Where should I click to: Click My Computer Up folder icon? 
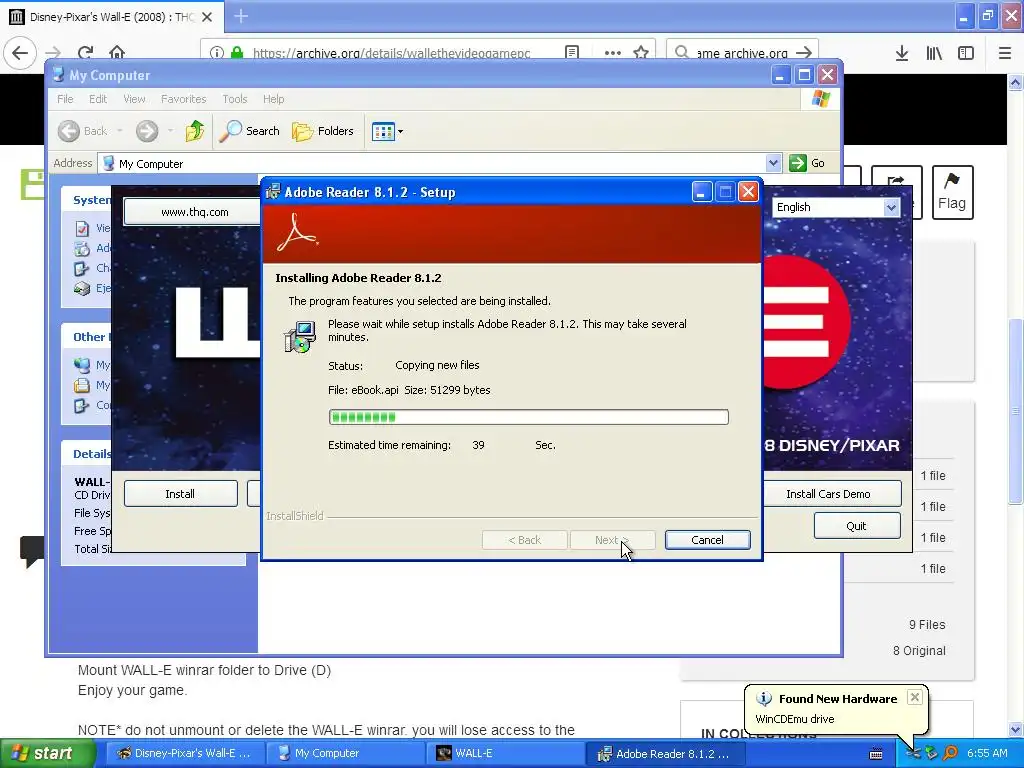click(x=195, y=131)
